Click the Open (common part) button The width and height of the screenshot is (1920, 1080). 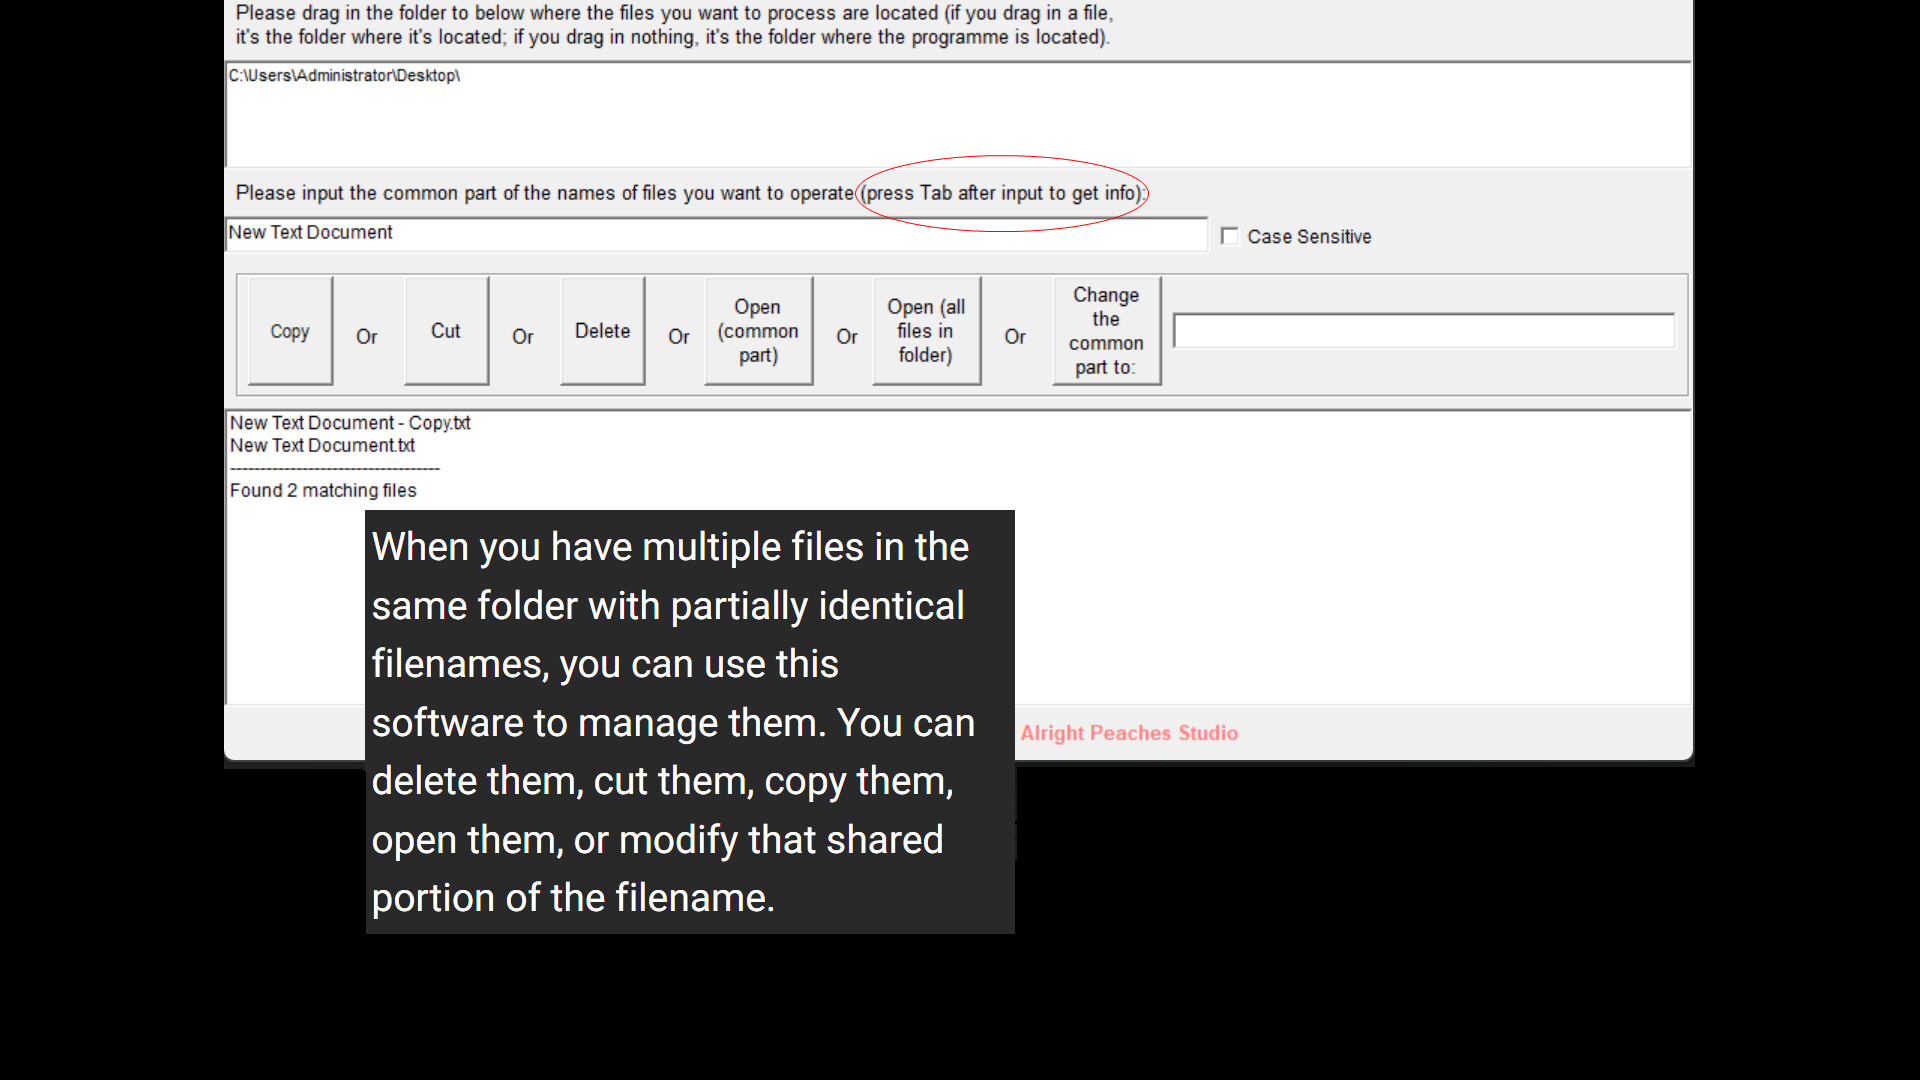pyautogui.click(x=757, y=330)
